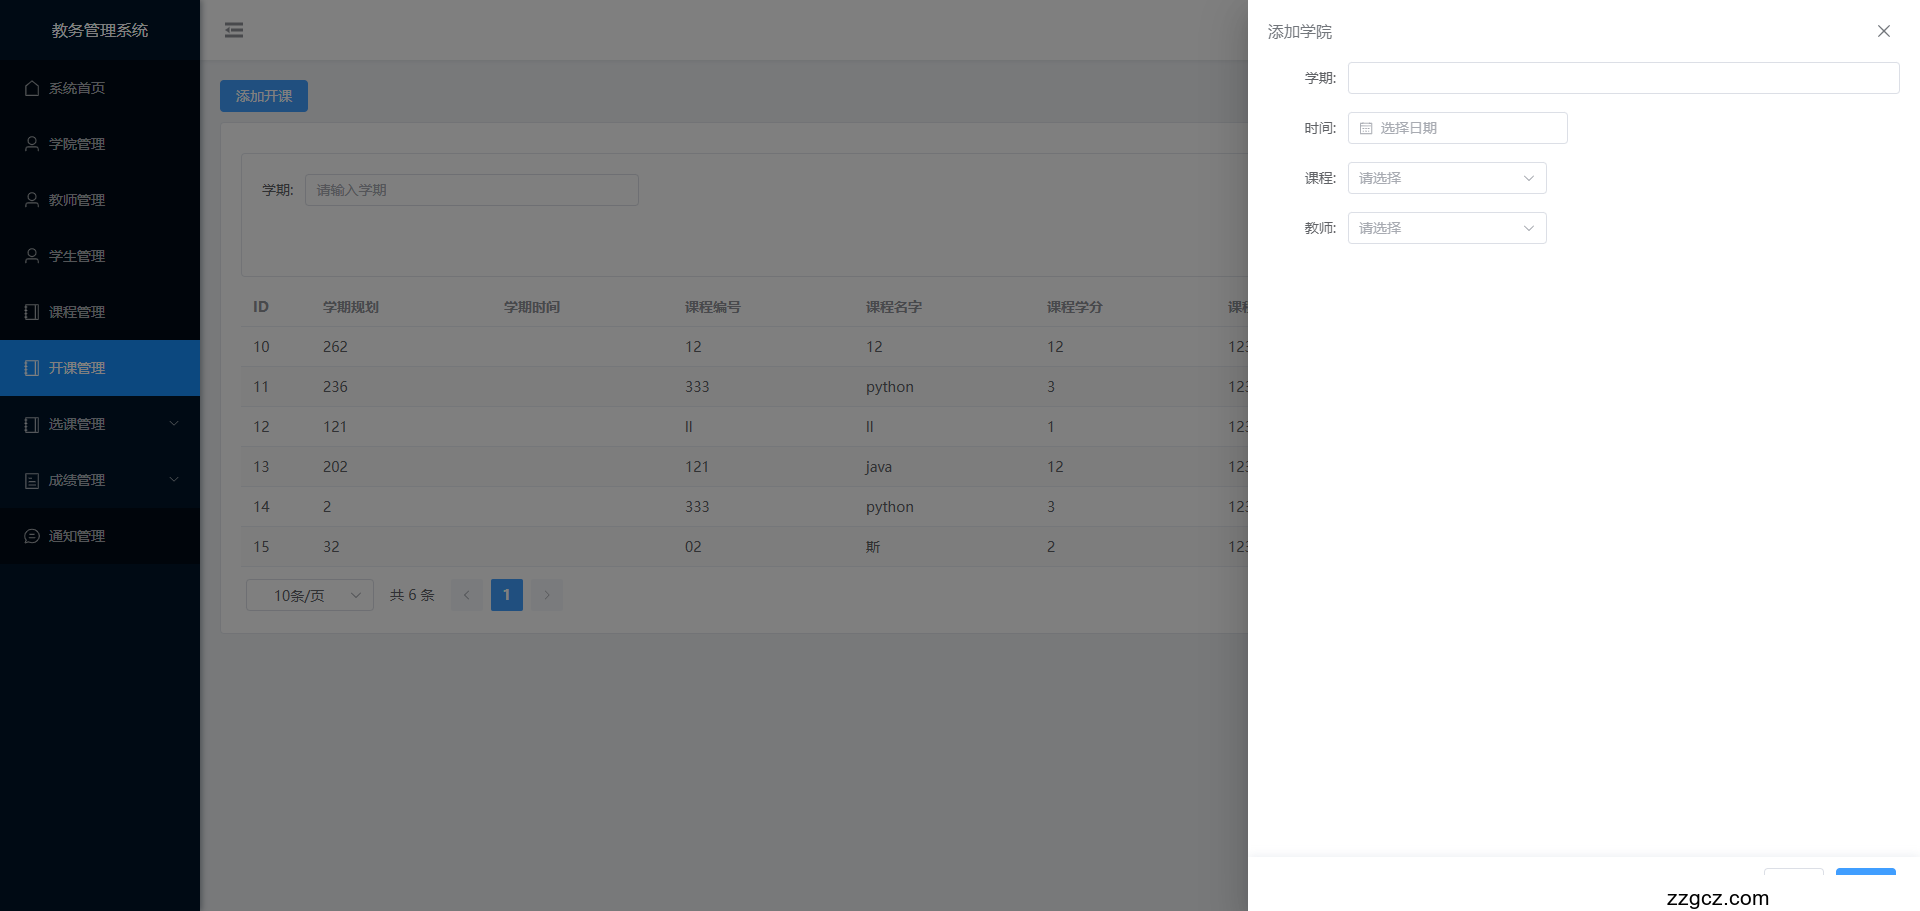Screen dimensions: 1920x911
Task: Click the chat icon beside 通知管理
Action: (32, 536)
